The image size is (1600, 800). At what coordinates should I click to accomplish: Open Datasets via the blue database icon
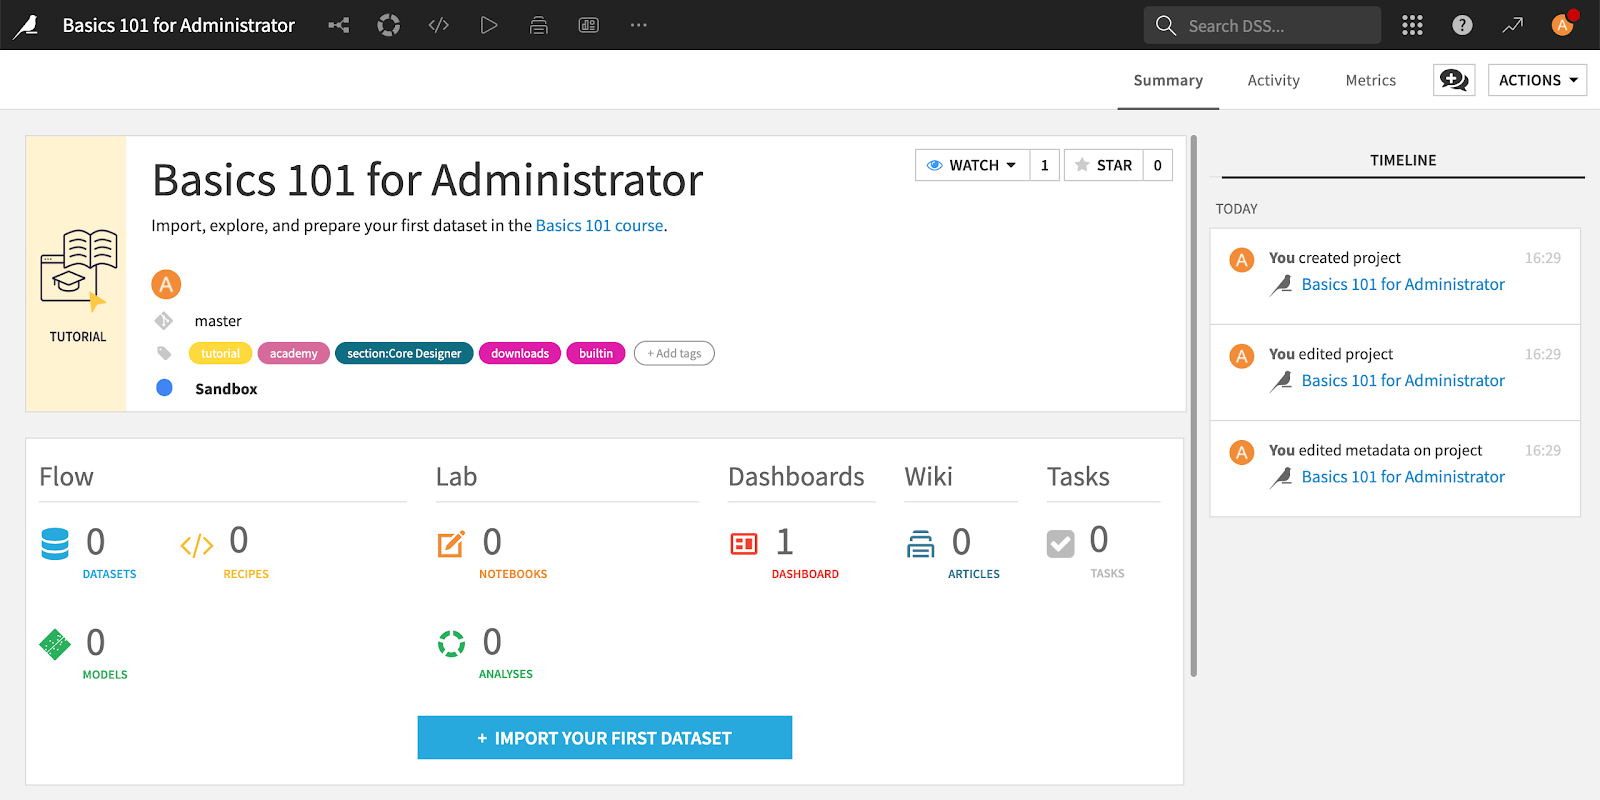pyautogui.click(x=55, y=543)
